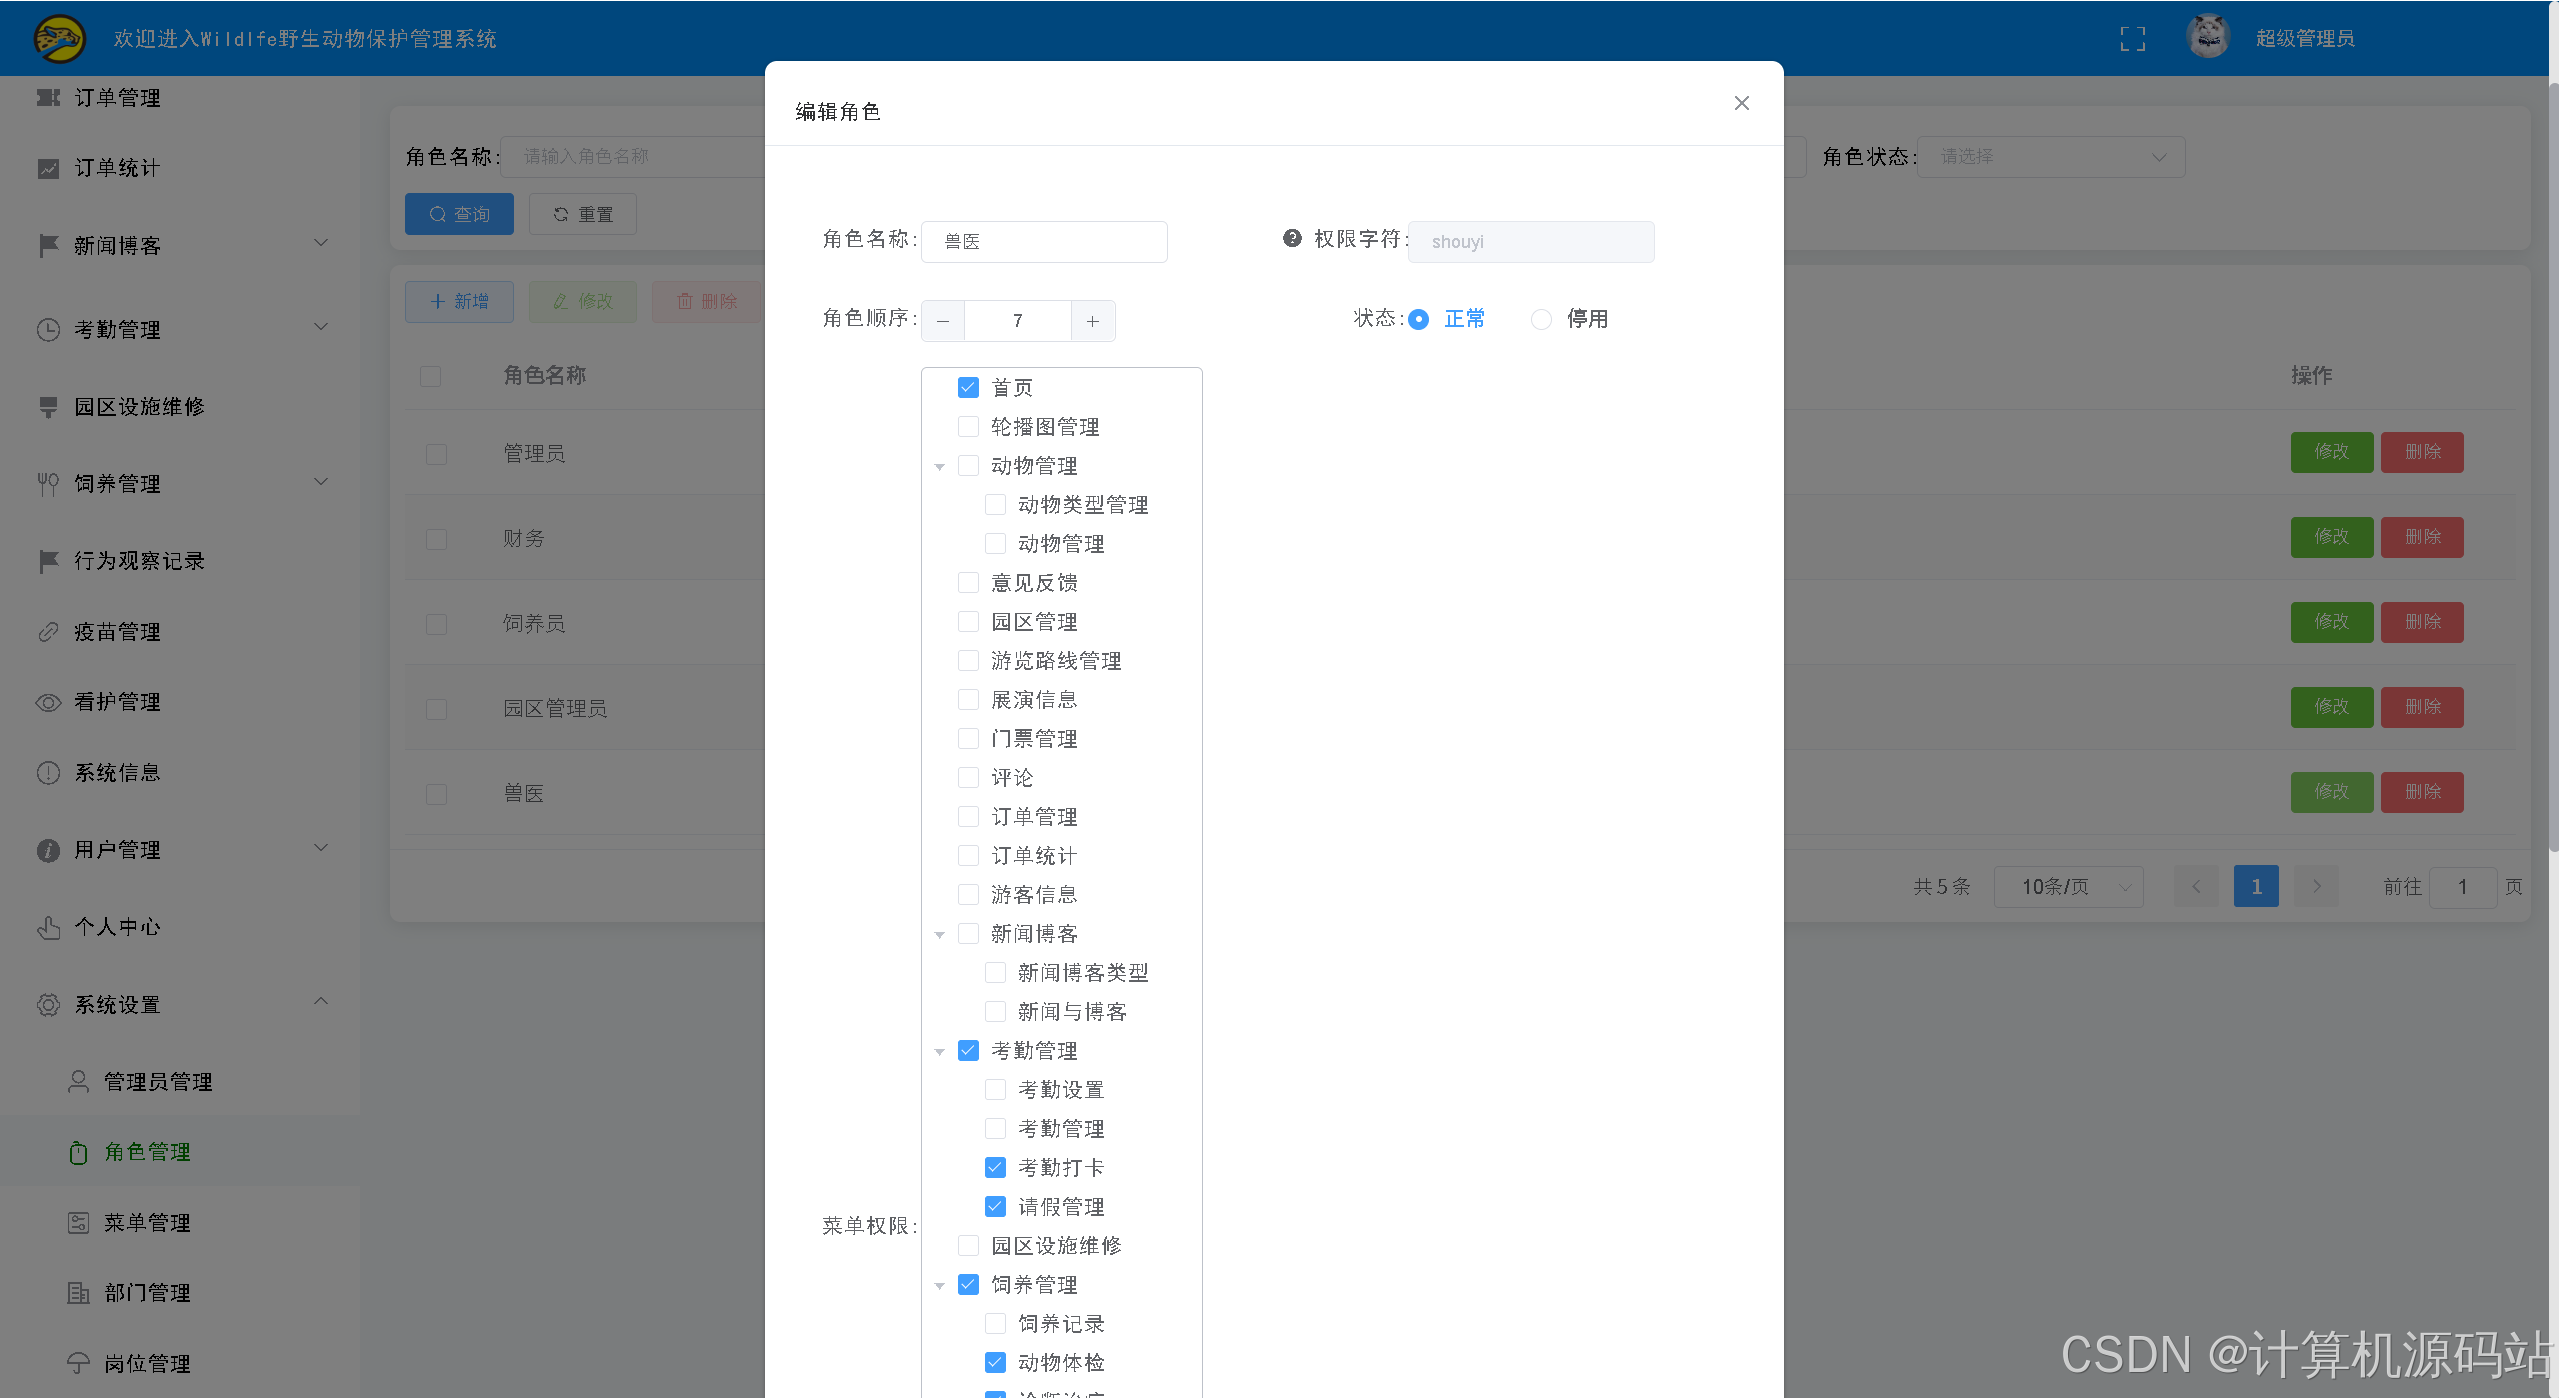Screen dimensions: 2559x1398
Task: Click the 新闻博客 flag icon
Action: click(48, 245)
